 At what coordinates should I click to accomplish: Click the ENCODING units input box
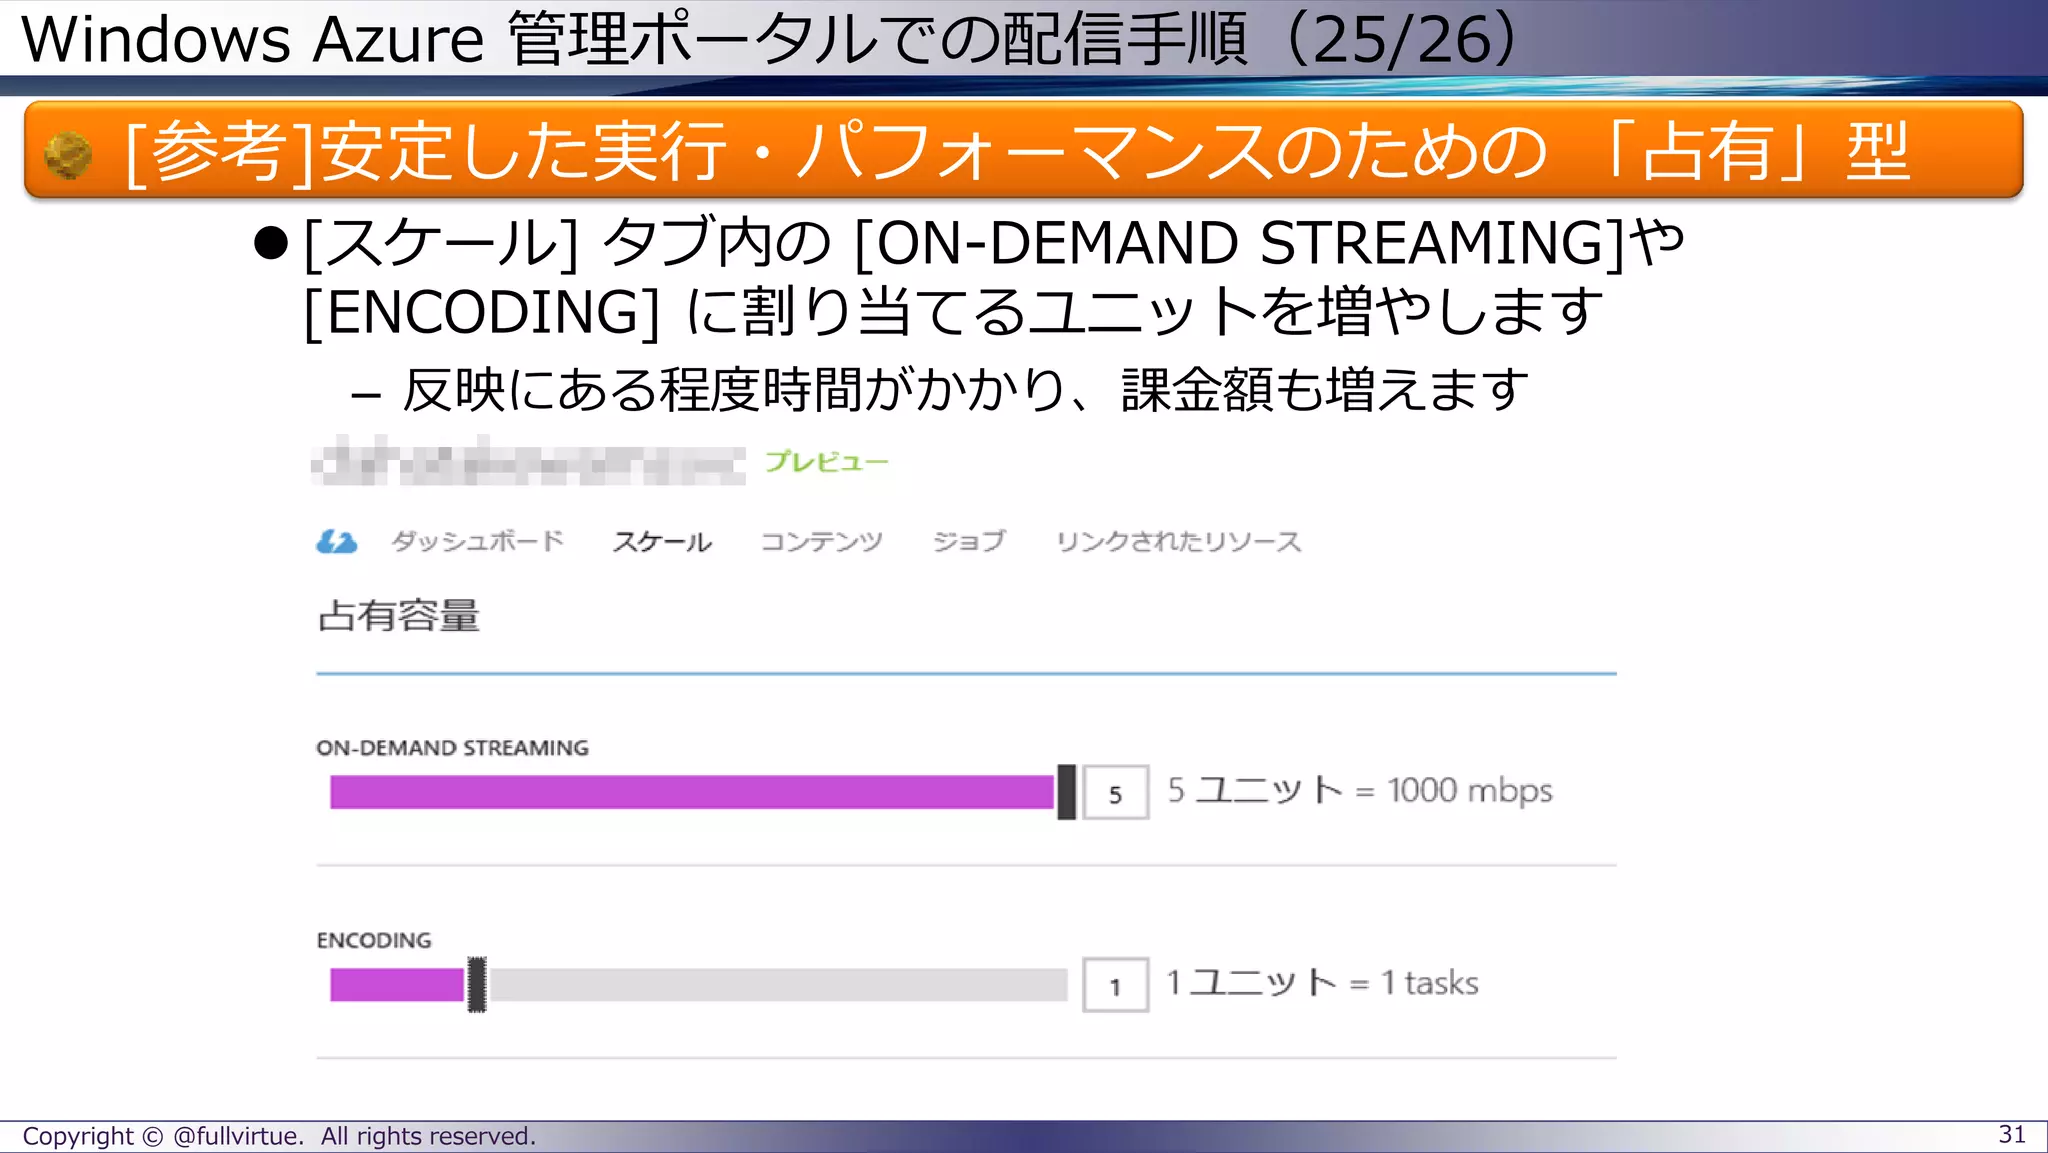[1116, 986]
